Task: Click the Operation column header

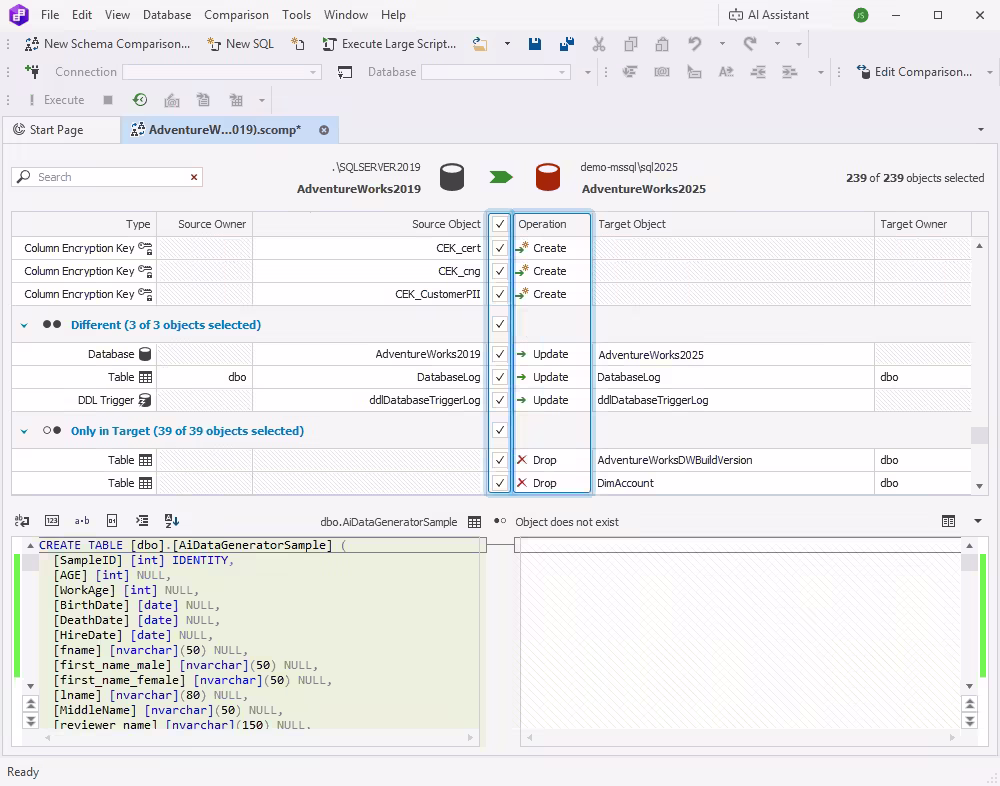Action: pos(552,224)
